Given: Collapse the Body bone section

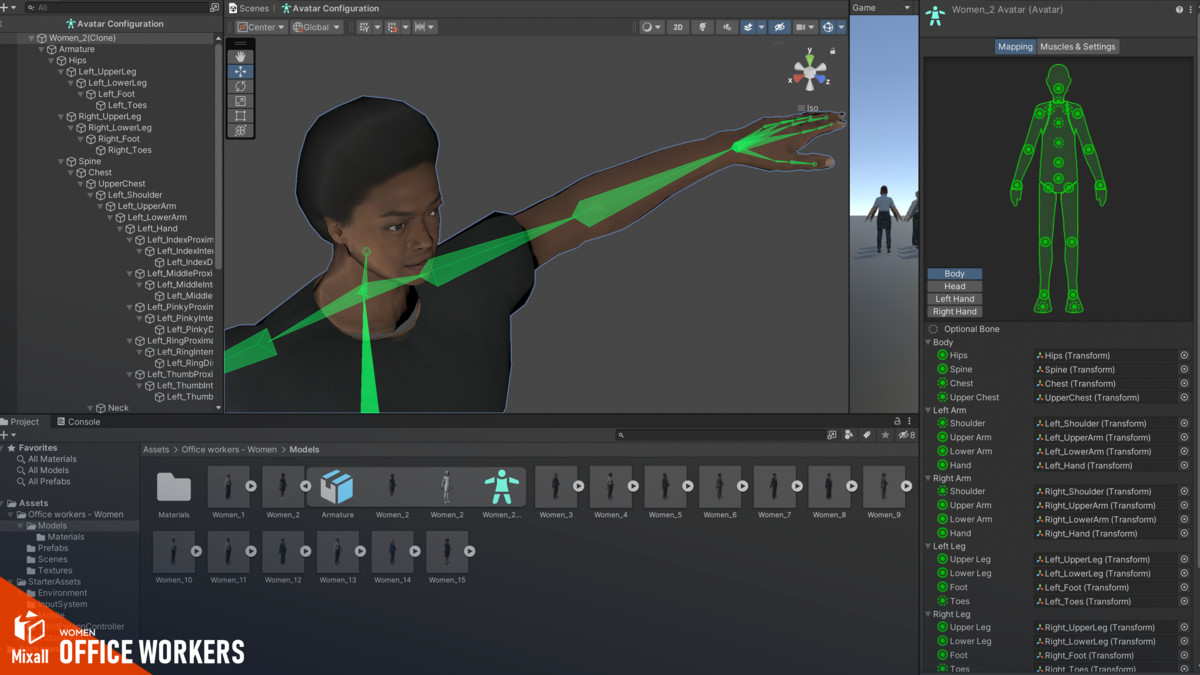Looking at the screenshot, I should (x=928, y=343).
